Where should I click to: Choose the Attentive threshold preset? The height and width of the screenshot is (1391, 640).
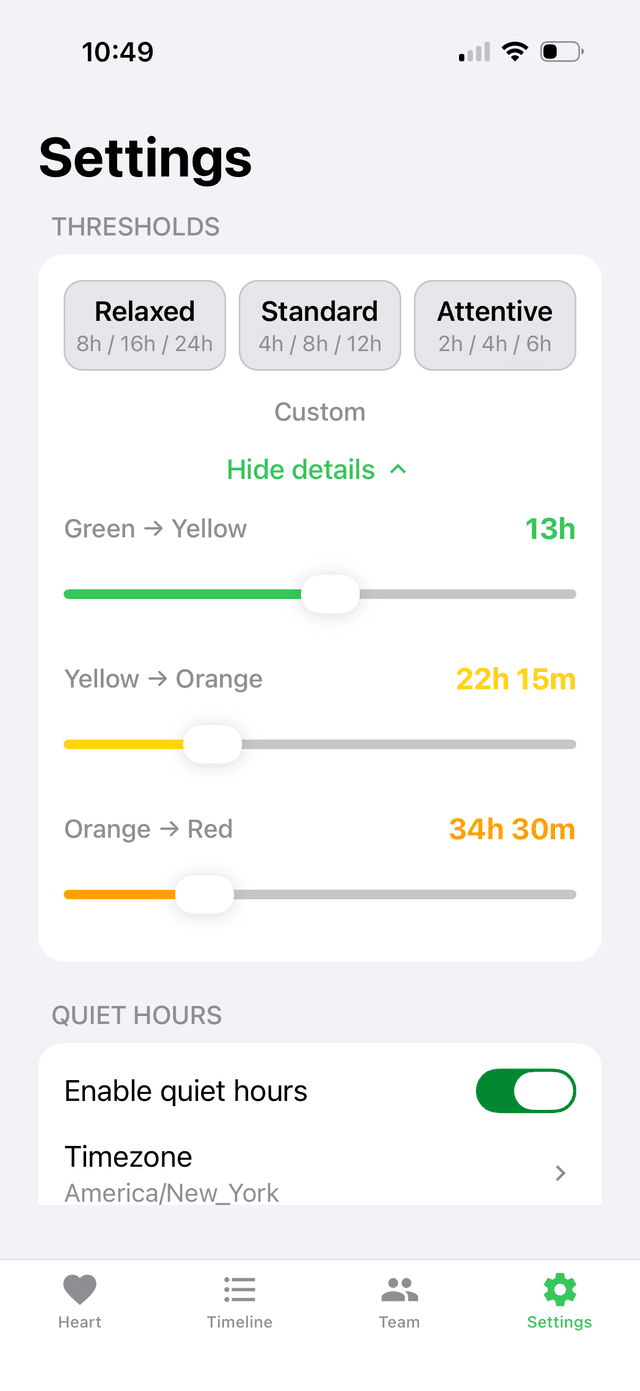click(494, 325)
